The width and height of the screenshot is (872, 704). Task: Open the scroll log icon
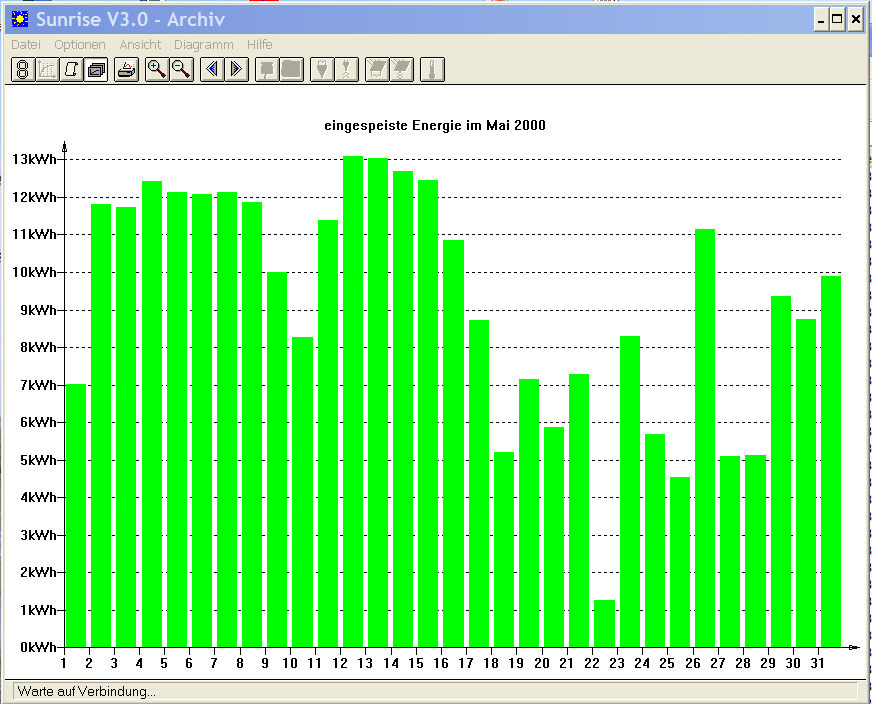(x=72, y=70)
